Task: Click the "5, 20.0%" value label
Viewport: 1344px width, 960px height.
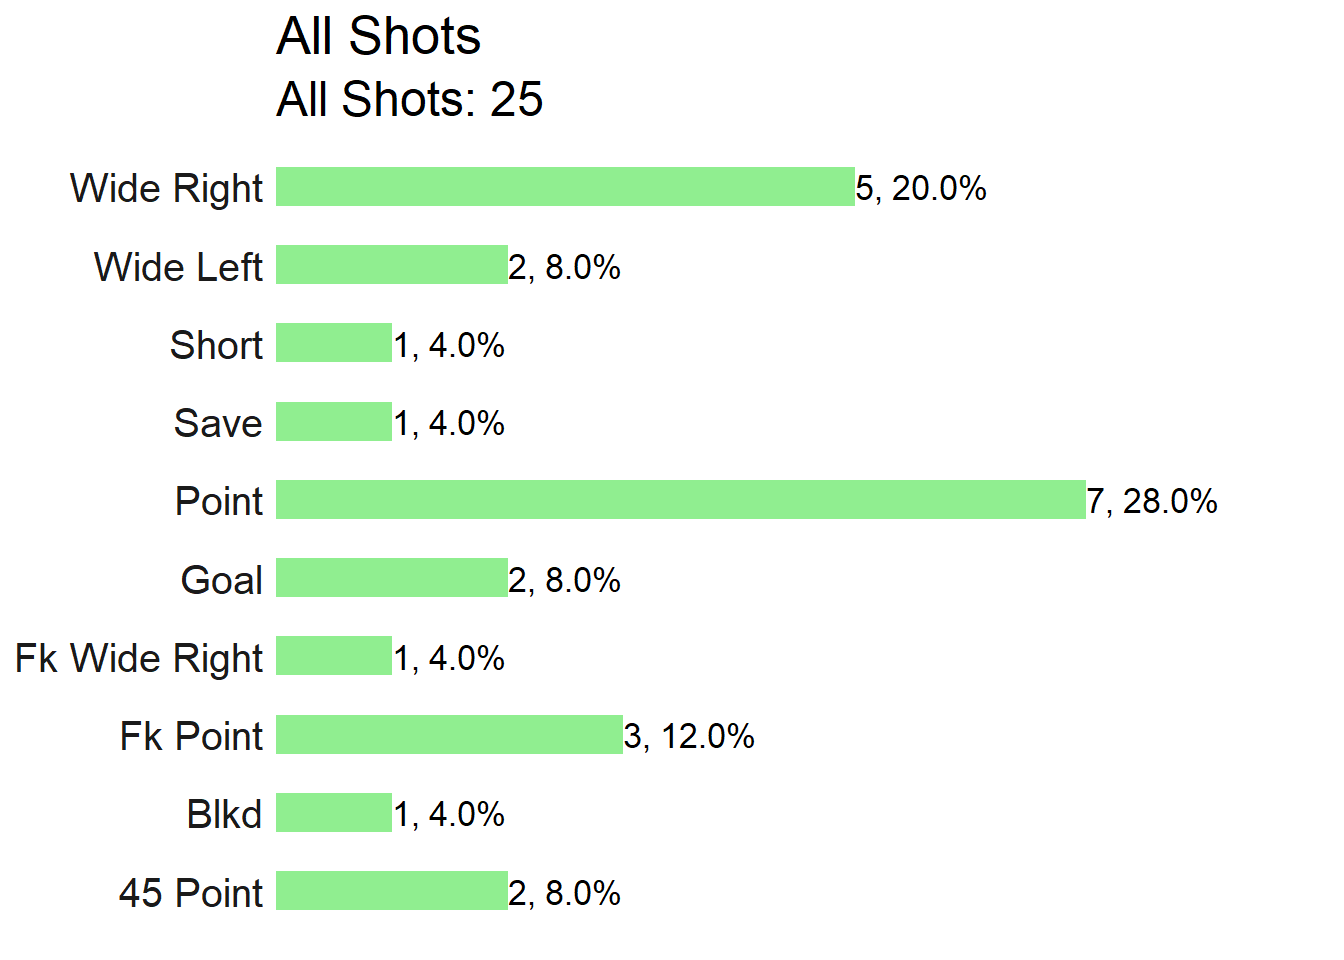Action: coord(921,189)
